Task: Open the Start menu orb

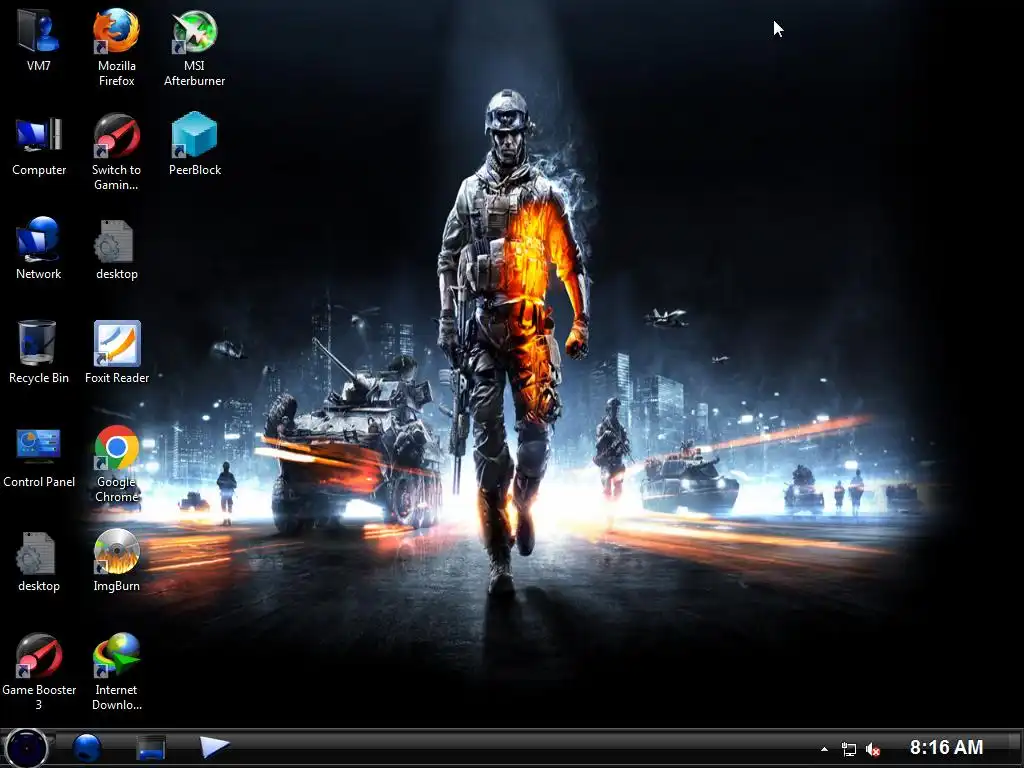Action: 27,748
